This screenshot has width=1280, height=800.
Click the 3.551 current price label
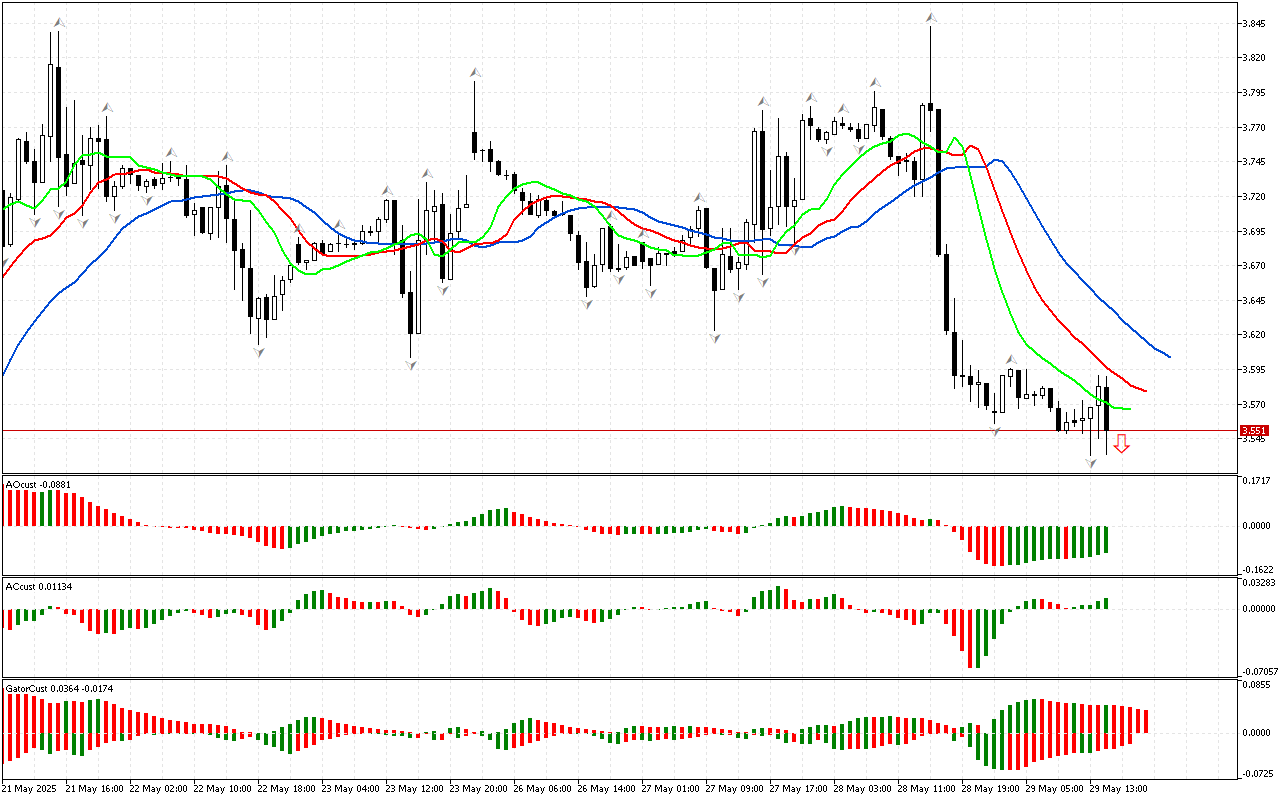click(x=1254, y=431)
